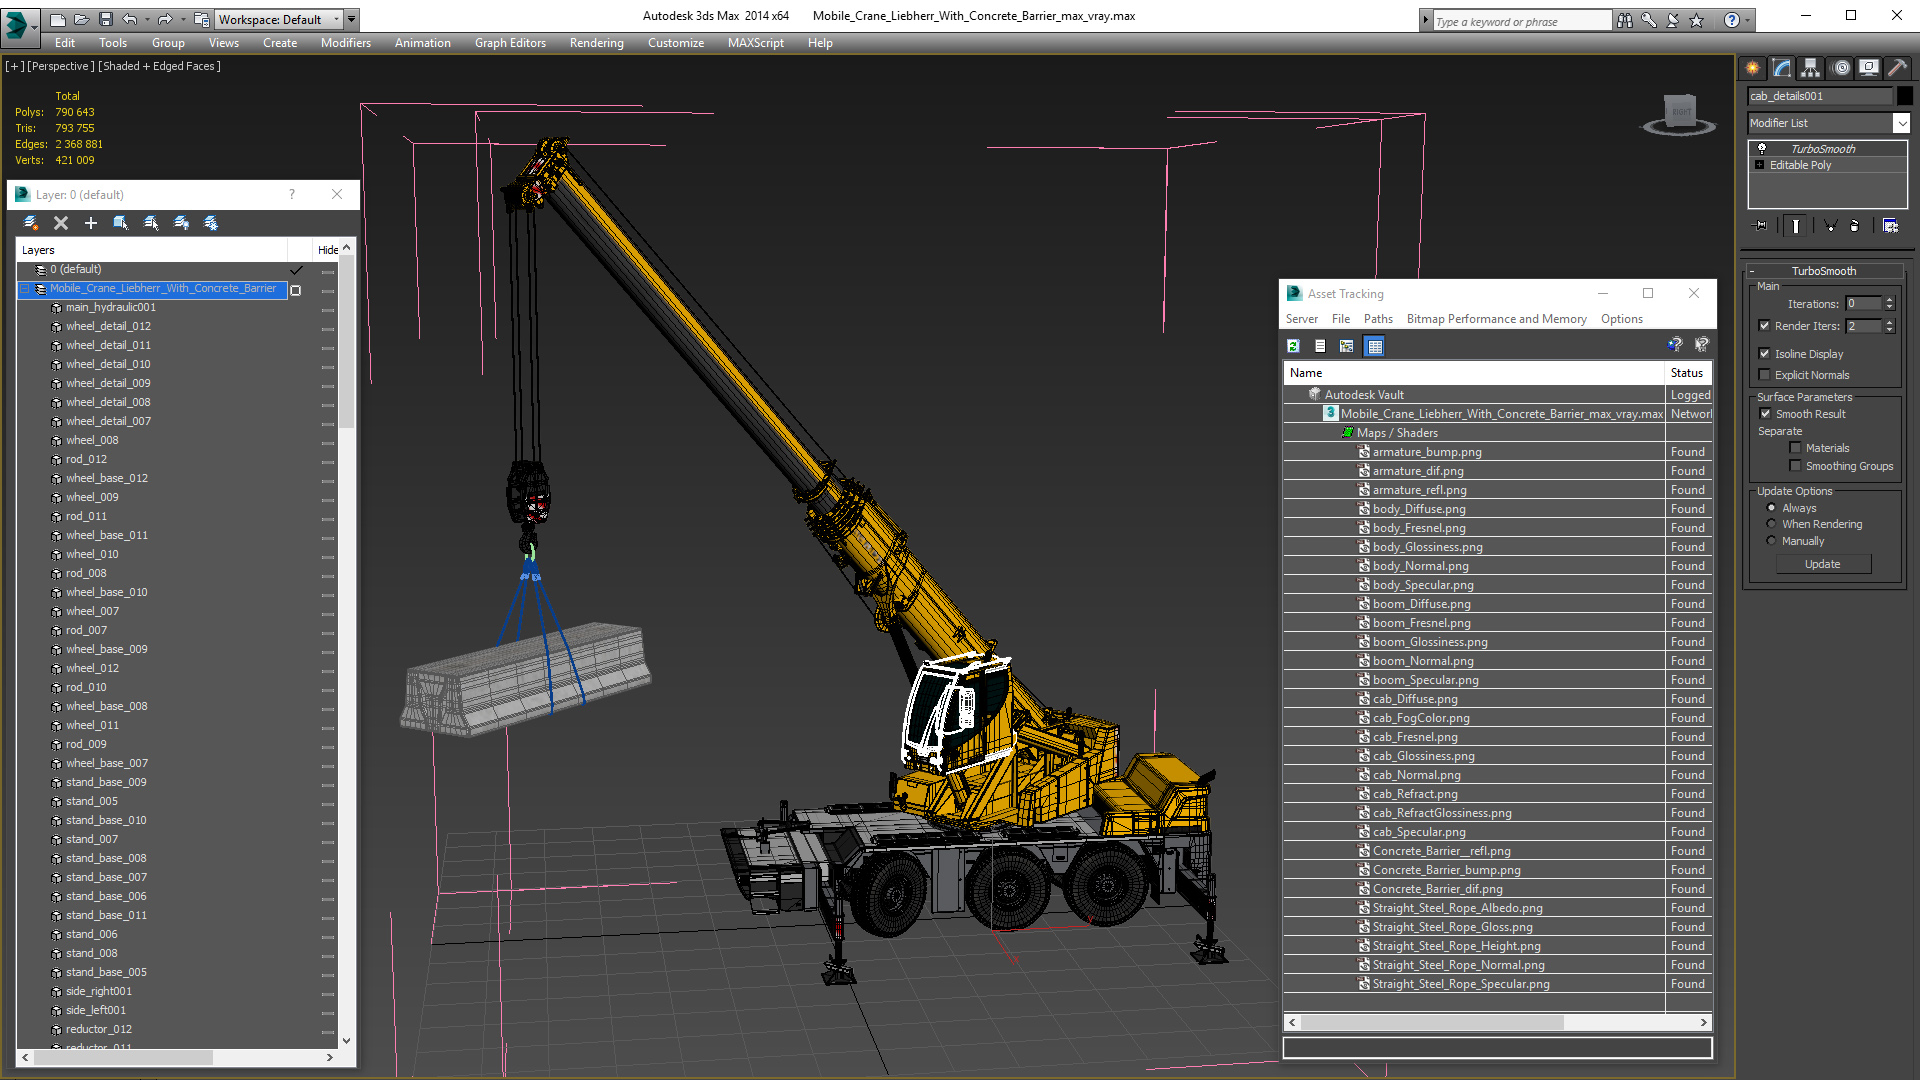Click the keyword search field
Viewport: 1920px width, 1080px height.
1521,21
